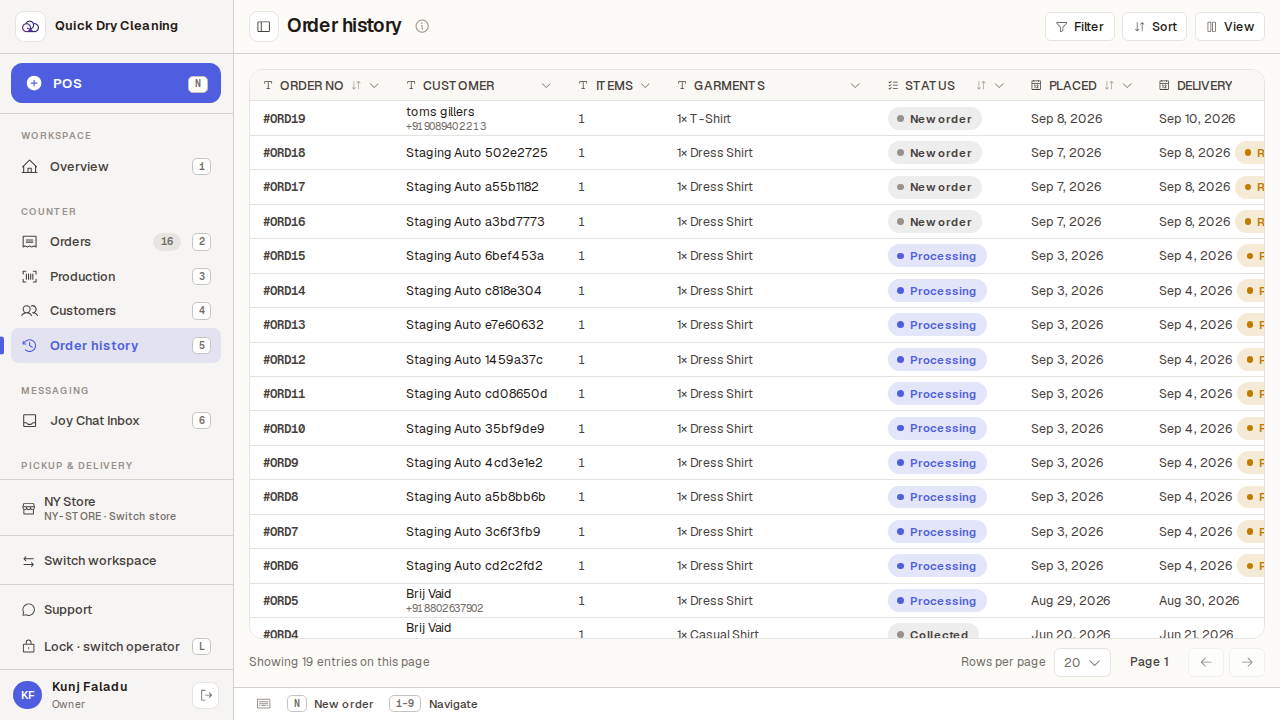This screenshot has height=720, width=1280.
Task: Open Production in the sidebar
Action: click(x=116, y=277)
